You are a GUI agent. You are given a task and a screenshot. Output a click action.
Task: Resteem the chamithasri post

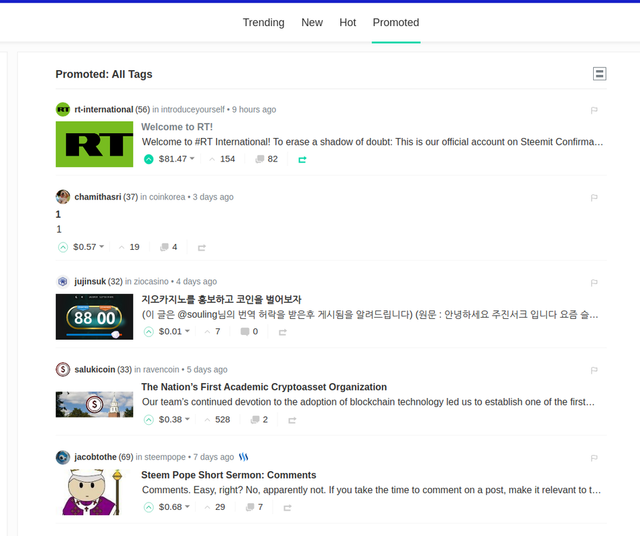point(202,247)
